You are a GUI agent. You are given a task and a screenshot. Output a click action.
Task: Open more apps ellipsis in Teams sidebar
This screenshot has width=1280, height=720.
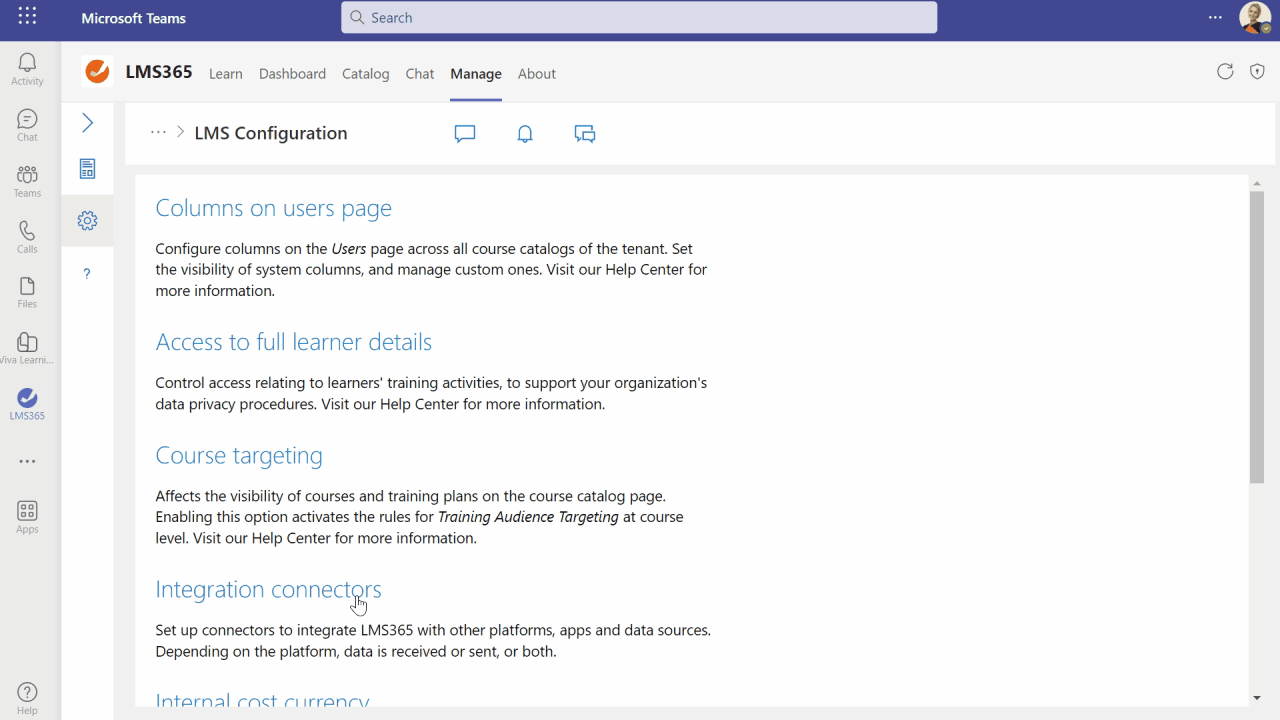point(27,462)
